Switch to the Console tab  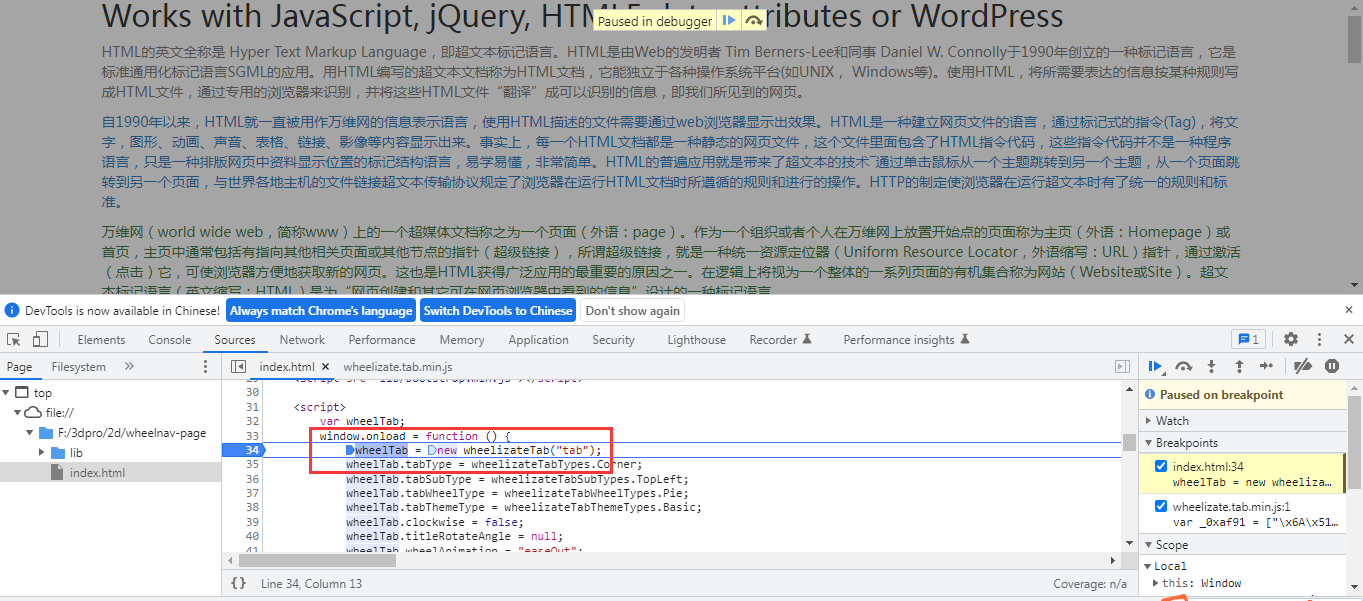(170, 340)
